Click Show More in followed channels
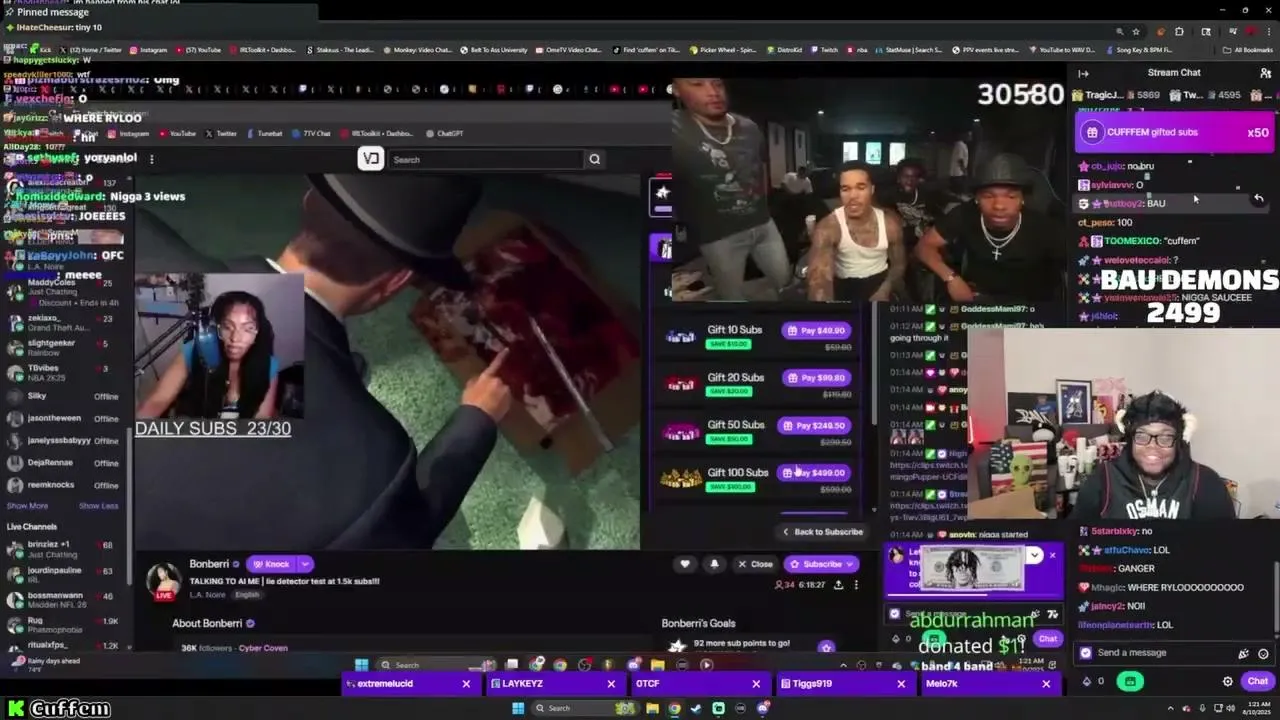Viewport: 1280px width, 720px height. click(27, 506)
